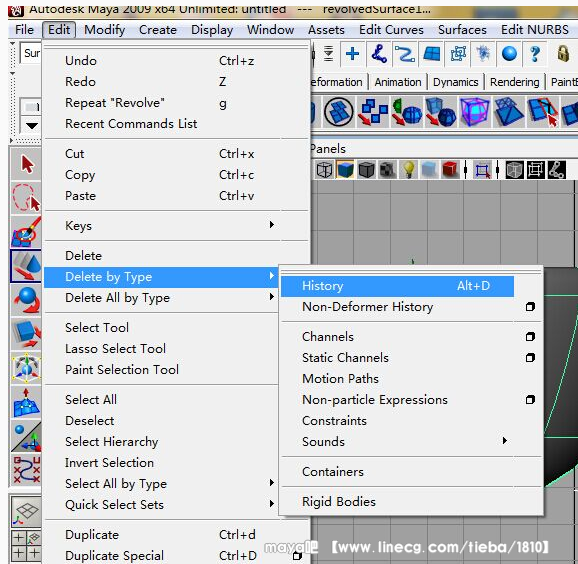Open the Surfaces menu

pyautogui.click(x=462, y=29)
